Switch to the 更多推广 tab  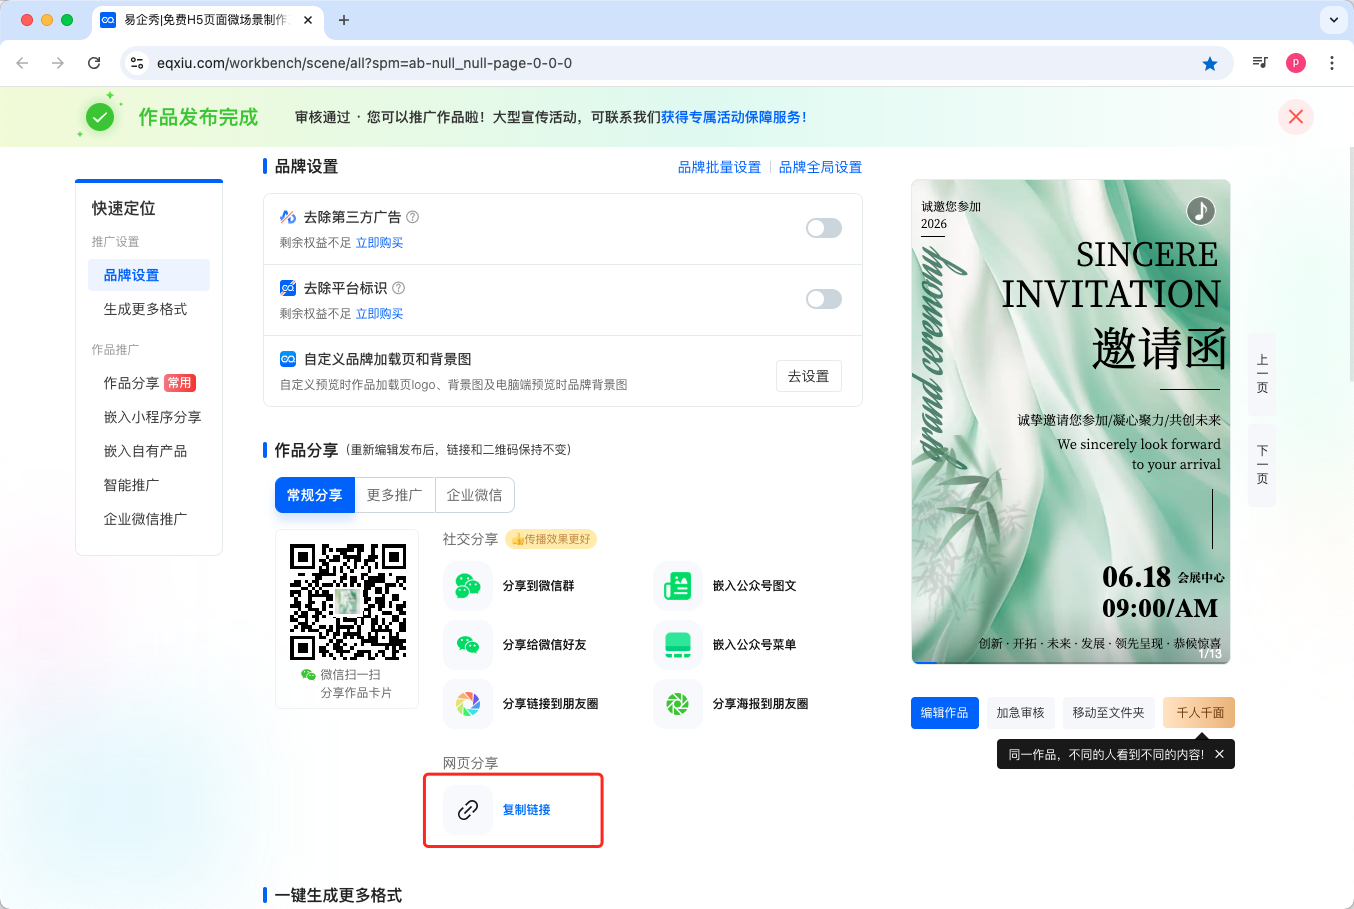coord(394,495)
